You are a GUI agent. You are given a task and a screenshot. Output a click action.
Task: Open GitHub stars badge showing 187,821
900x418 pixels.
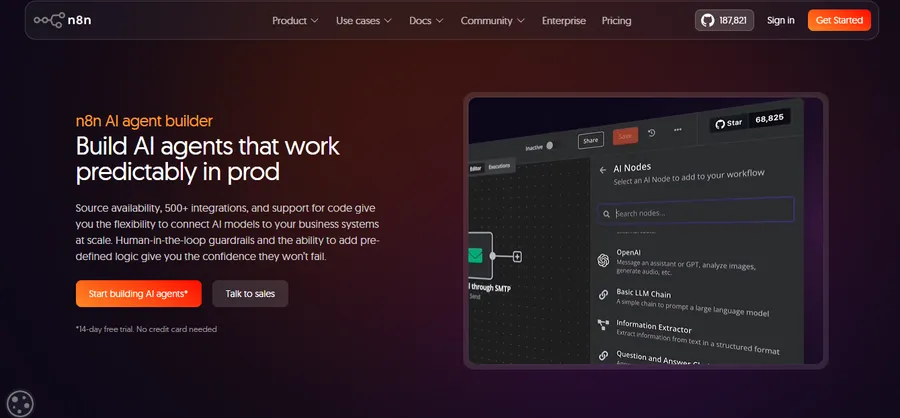(x=724, y=20)
